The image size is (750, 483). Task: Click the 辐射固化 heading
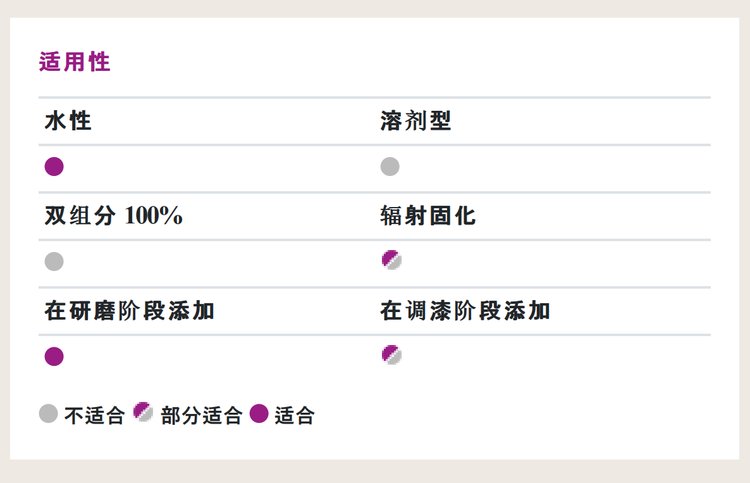(x=428, y=216)
